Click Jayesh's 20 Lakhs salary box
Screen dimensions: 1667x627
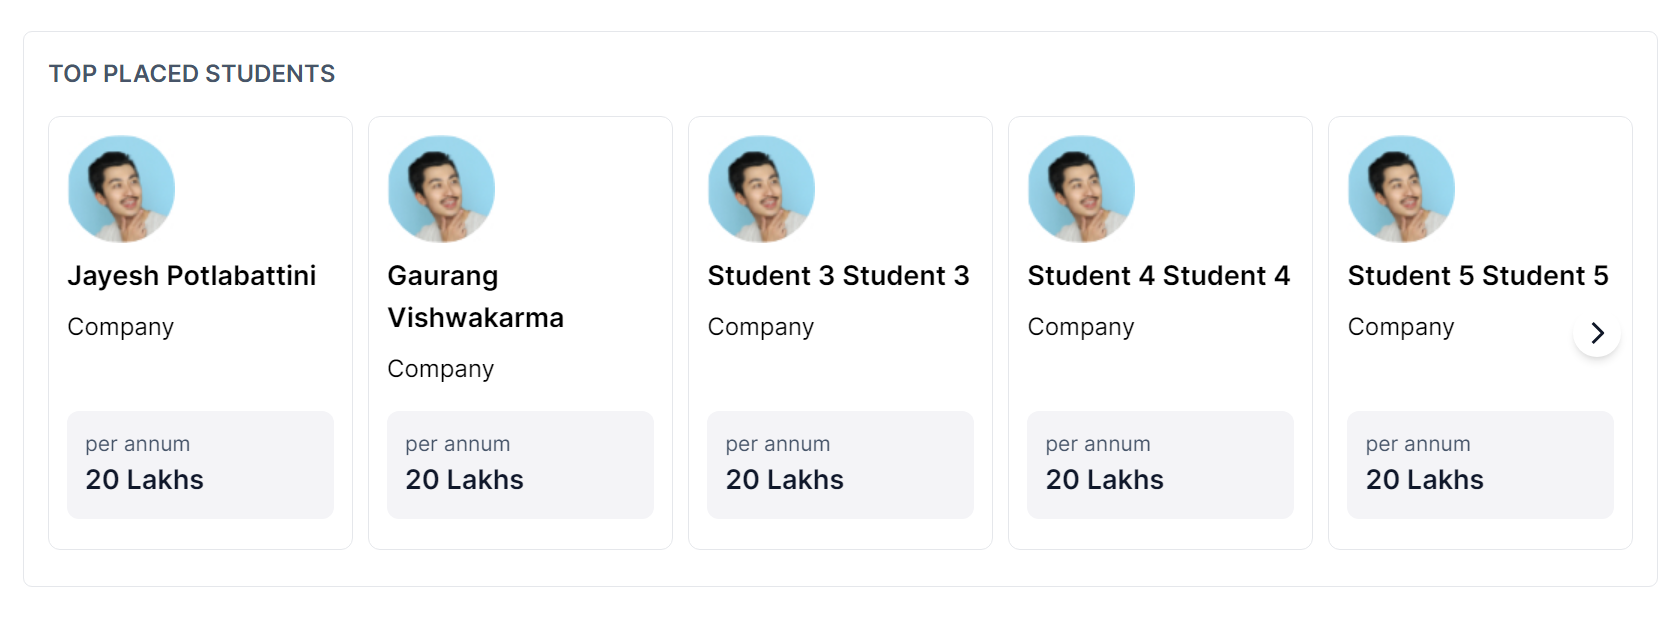coord(200,465)
